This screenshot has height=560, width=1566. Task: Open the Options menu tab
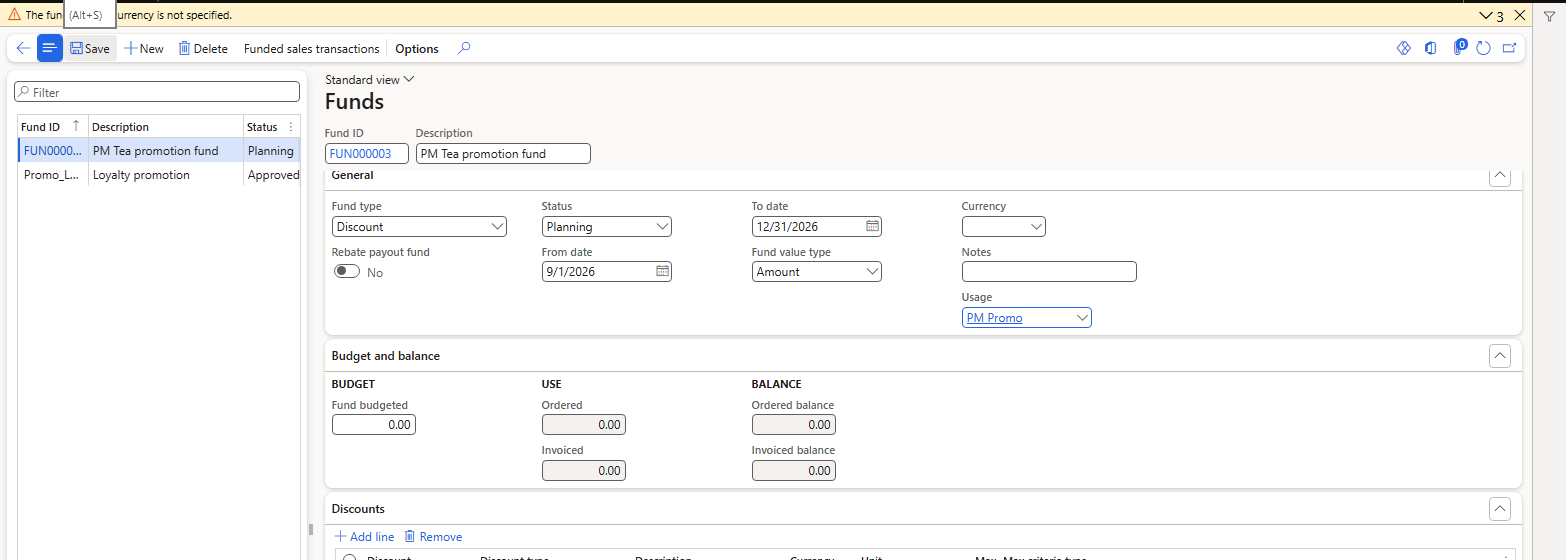click(x=417, y=48)
